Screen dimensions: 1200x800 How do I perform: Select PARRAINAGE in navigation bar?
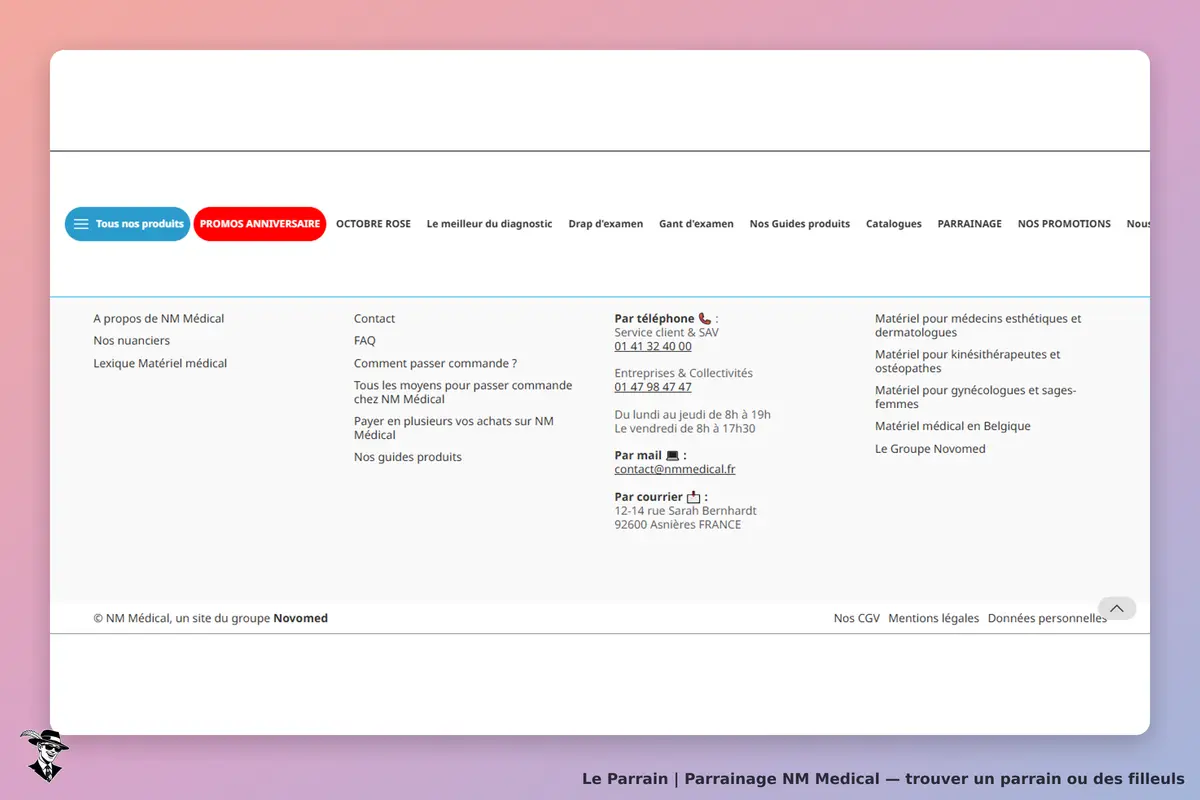[x=969, y=224]
